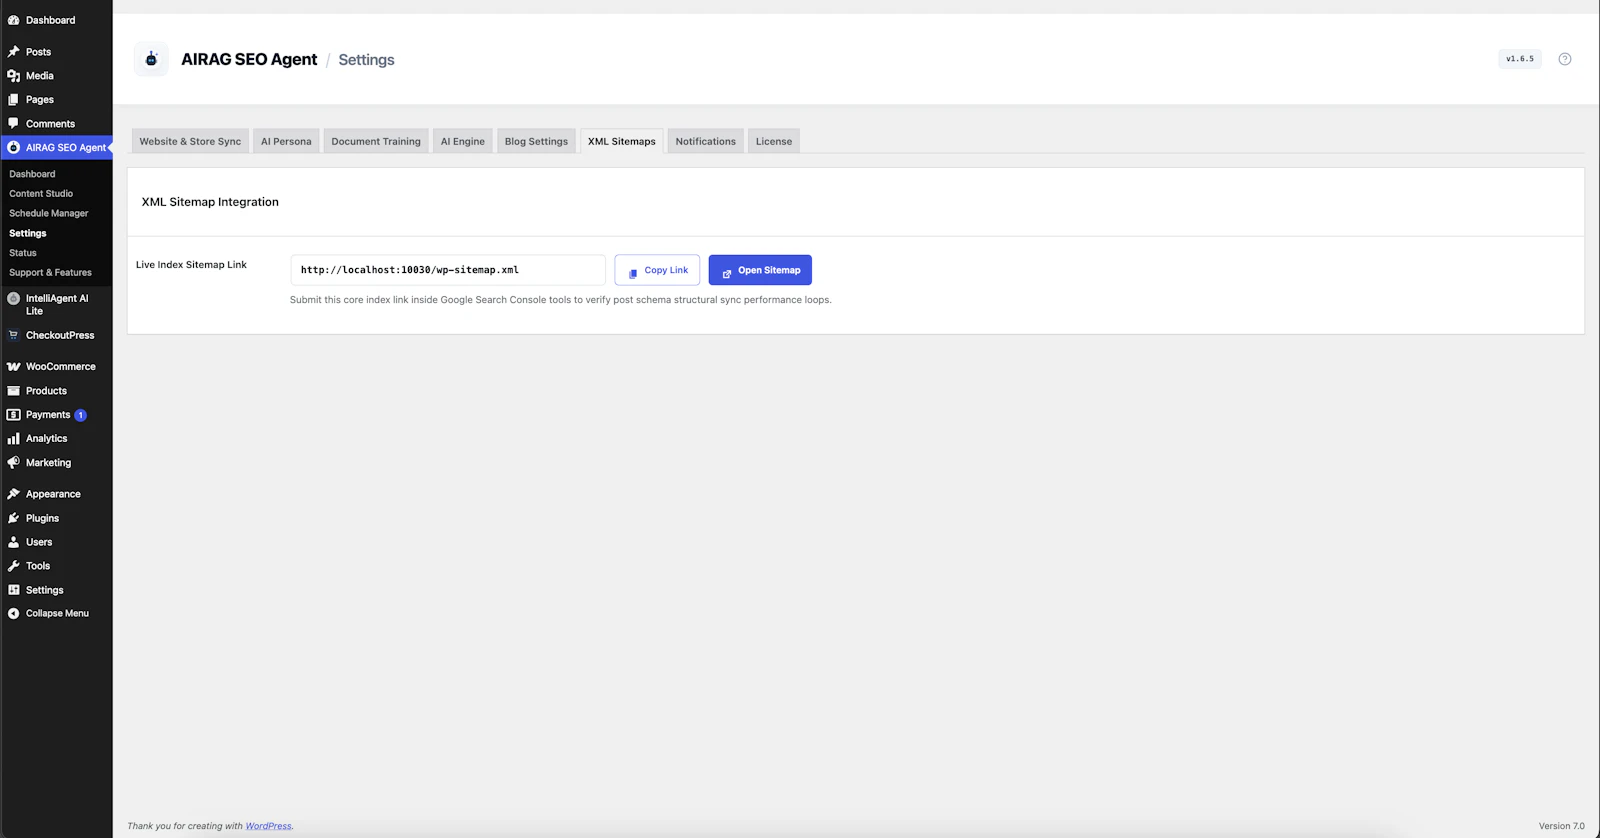This screenshot has height=838, width=1600.
Task: Click the sitemap URL input field
Action: click(448, 270)
